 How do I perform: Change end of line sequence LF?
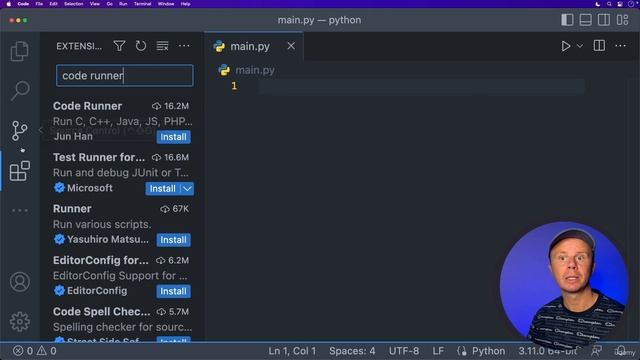click(438, 351)
